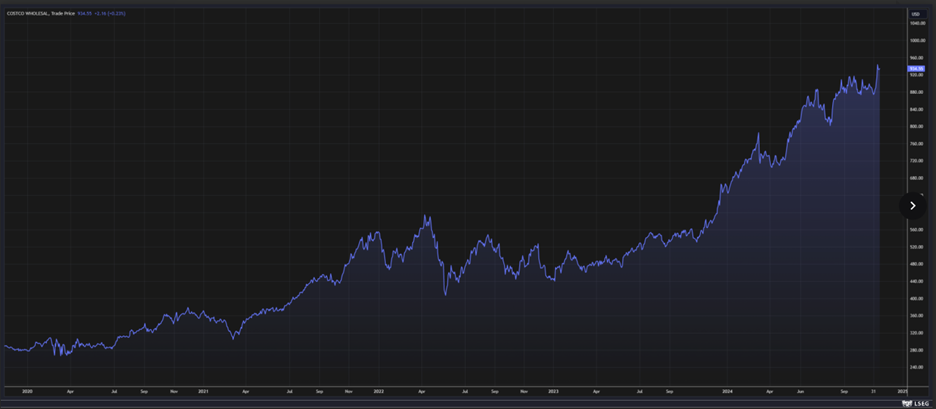Click the 2021 label on time axis

(203, 393)
